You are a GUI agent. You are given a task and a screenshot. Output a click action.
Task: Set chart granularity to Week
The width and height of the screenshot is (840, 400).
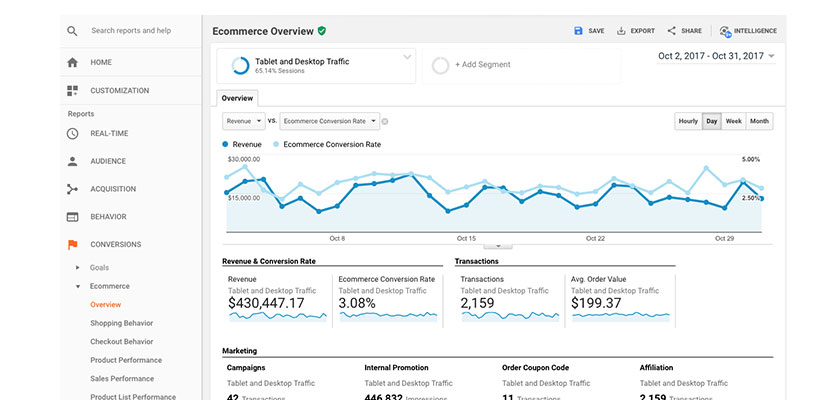(733, 121)
